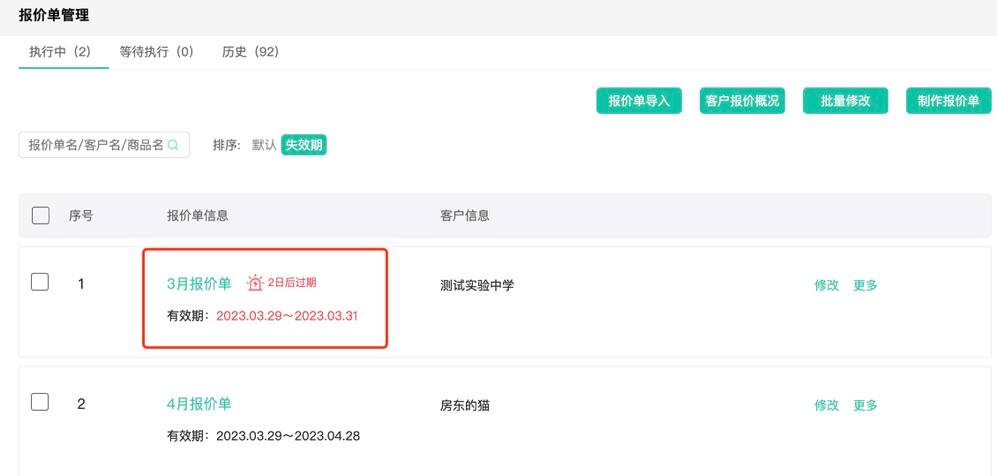Open the 3月报价单 link
This screenshot has width=997, height=476.
pos(199,284)
